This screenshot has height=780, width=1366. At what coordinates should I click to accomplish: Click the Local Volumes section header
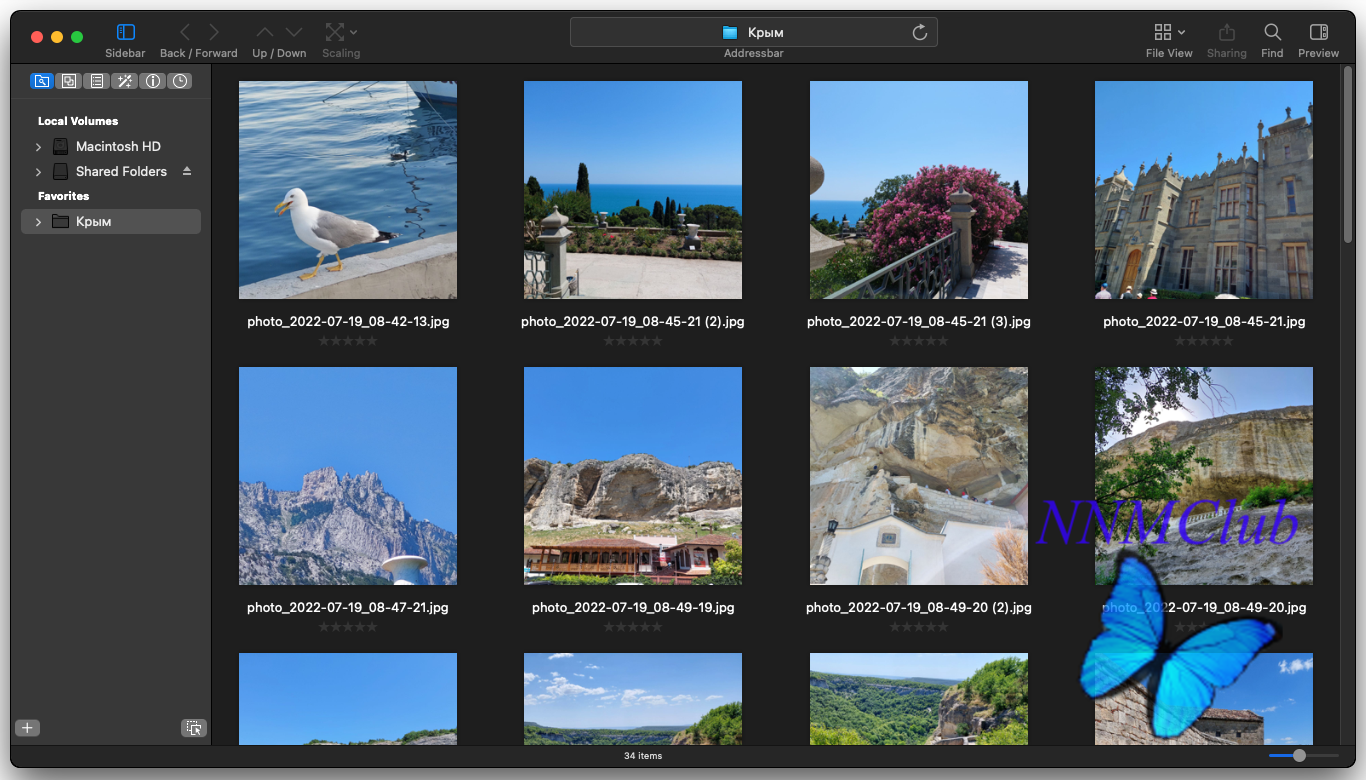coord(78,121)
